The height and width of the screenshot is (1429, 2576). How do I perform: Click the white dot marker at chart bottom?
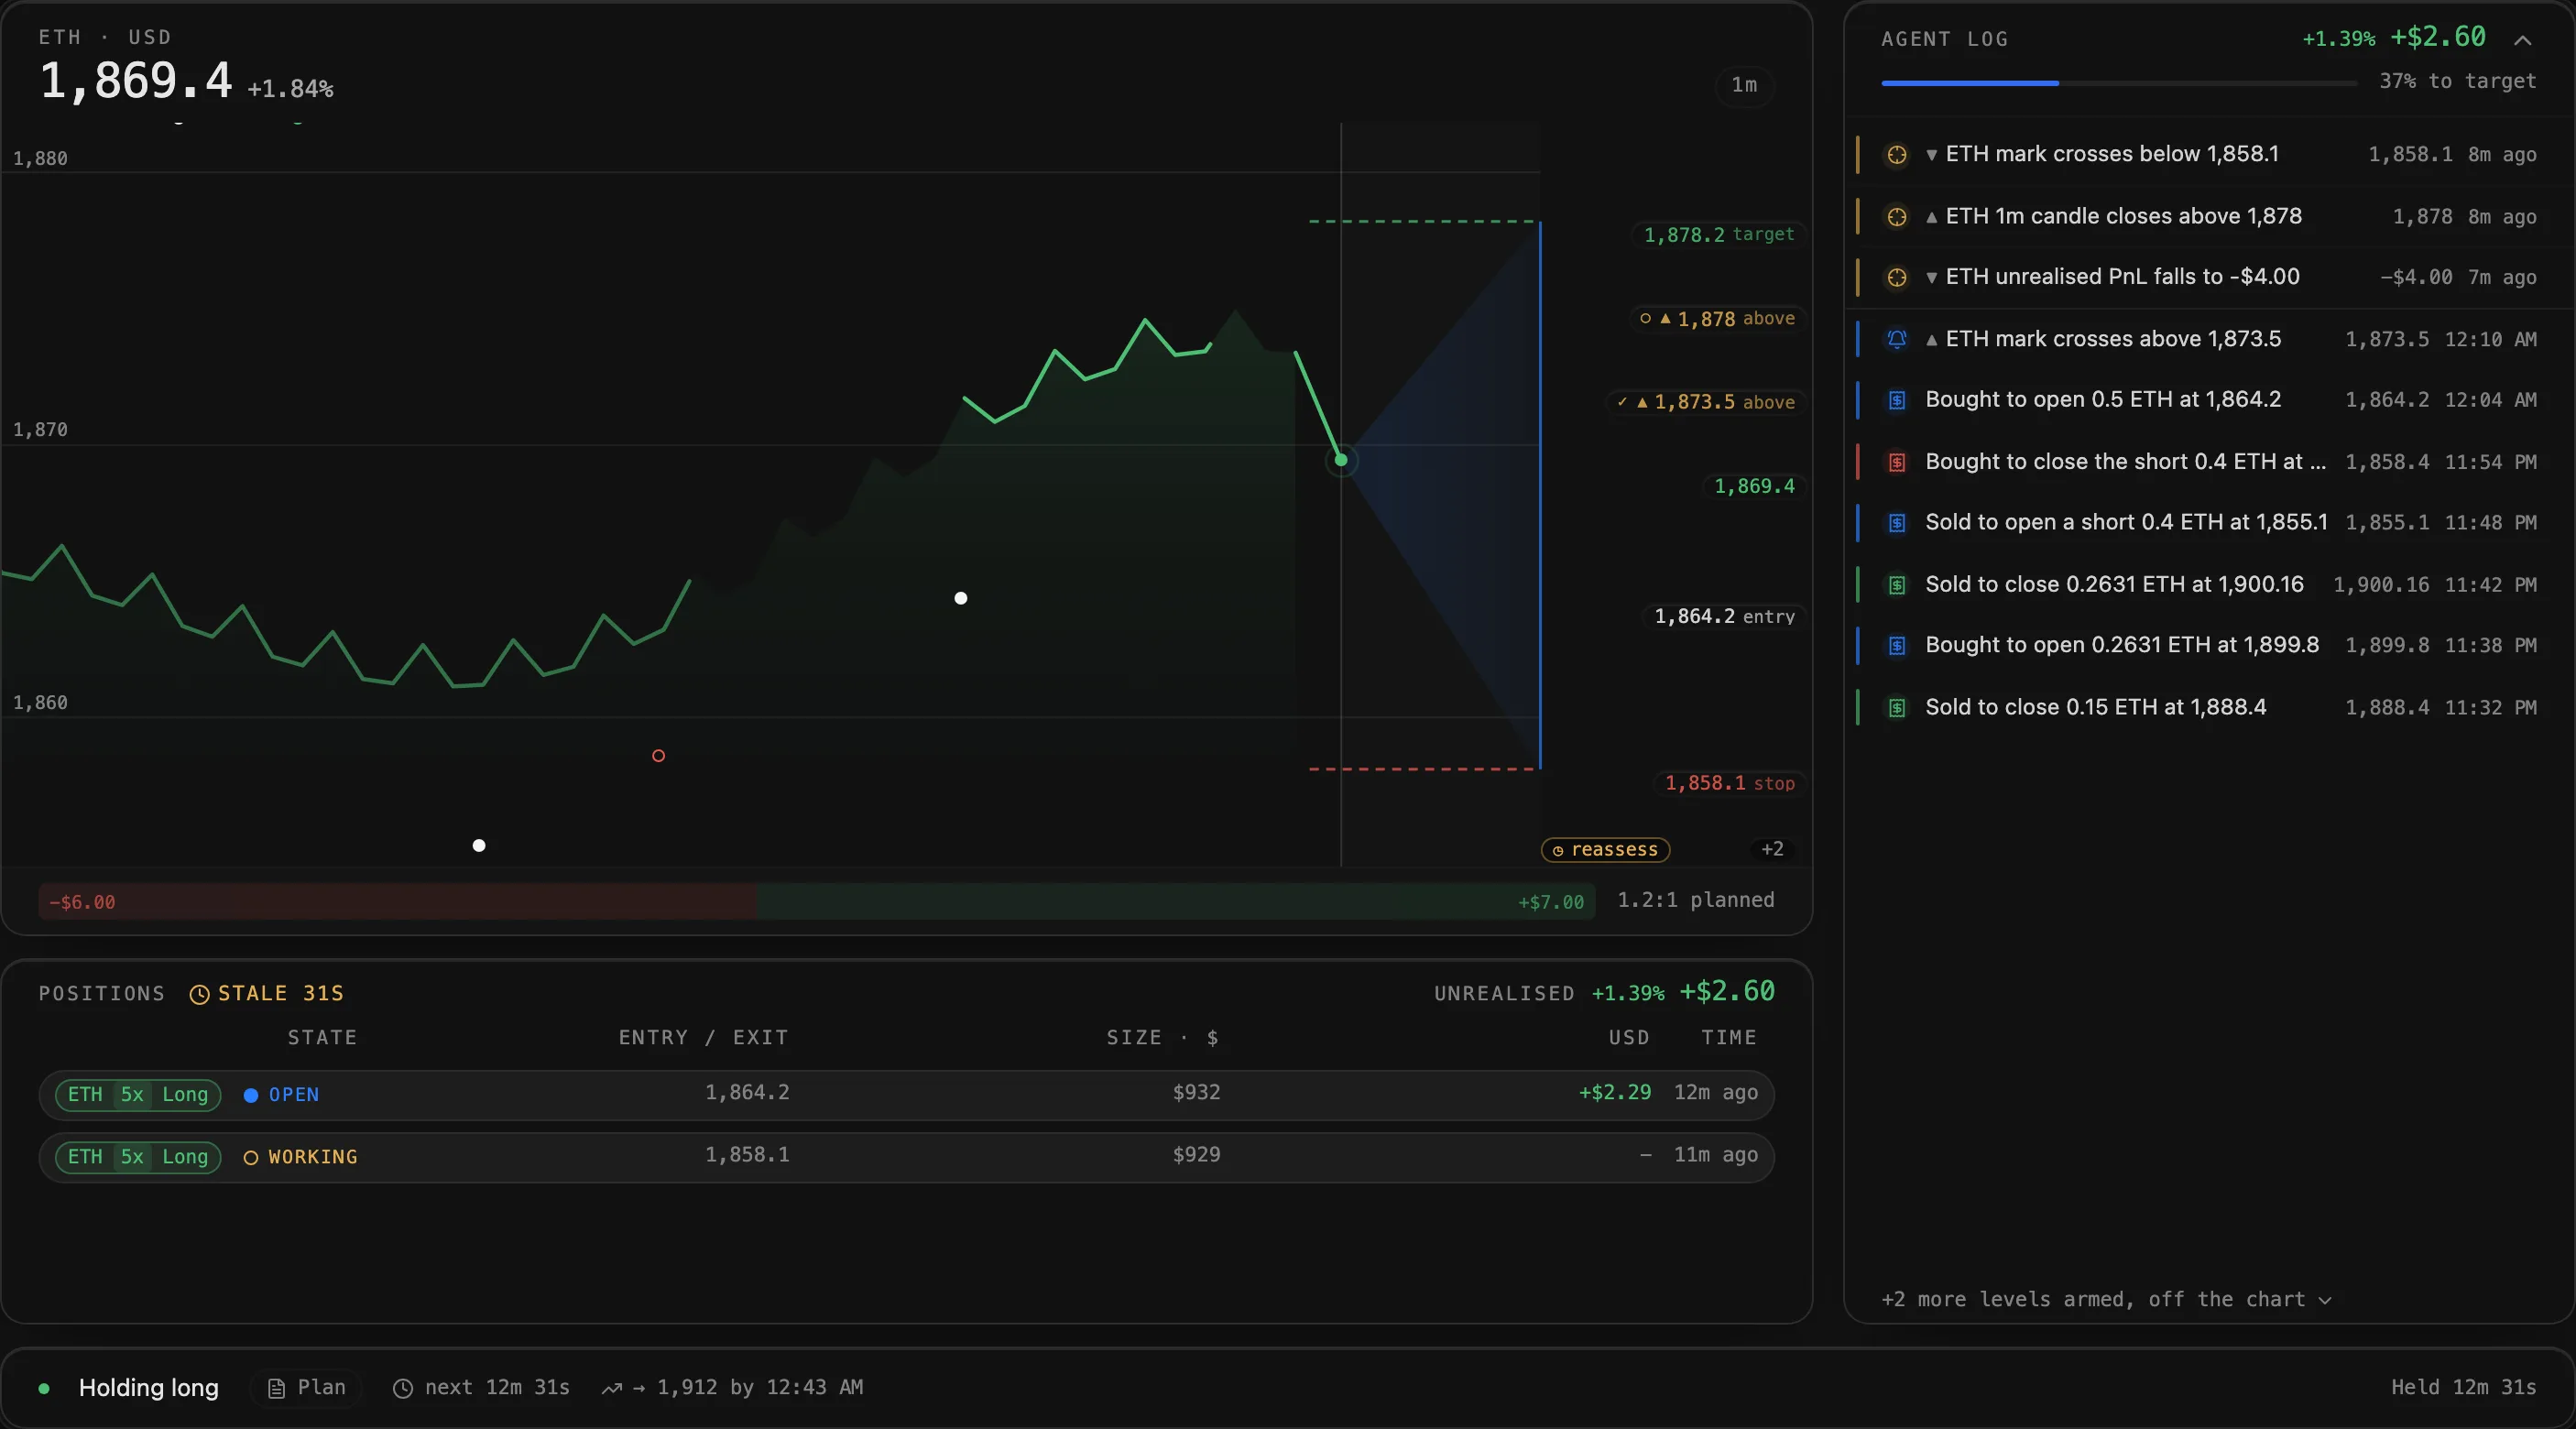pos(479,846)
